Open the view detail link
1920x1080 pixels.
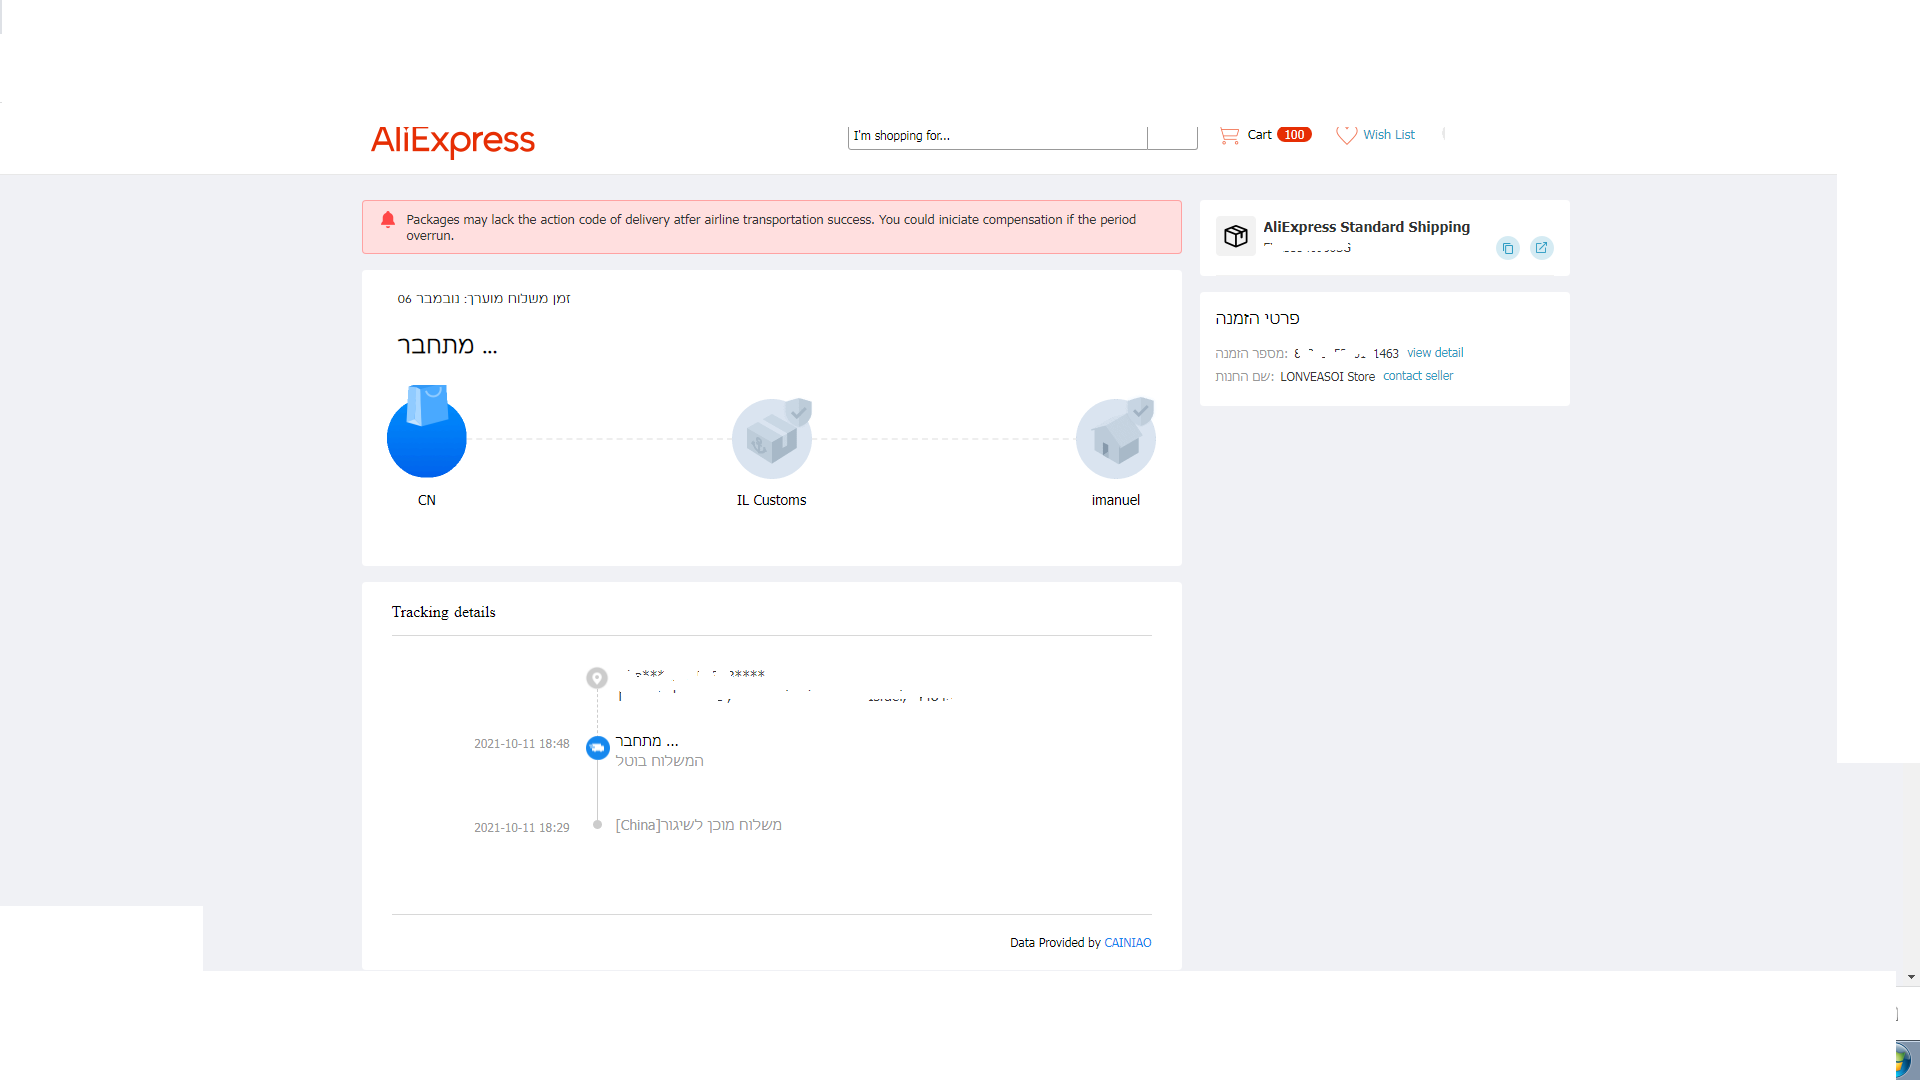click(1435, 353)
